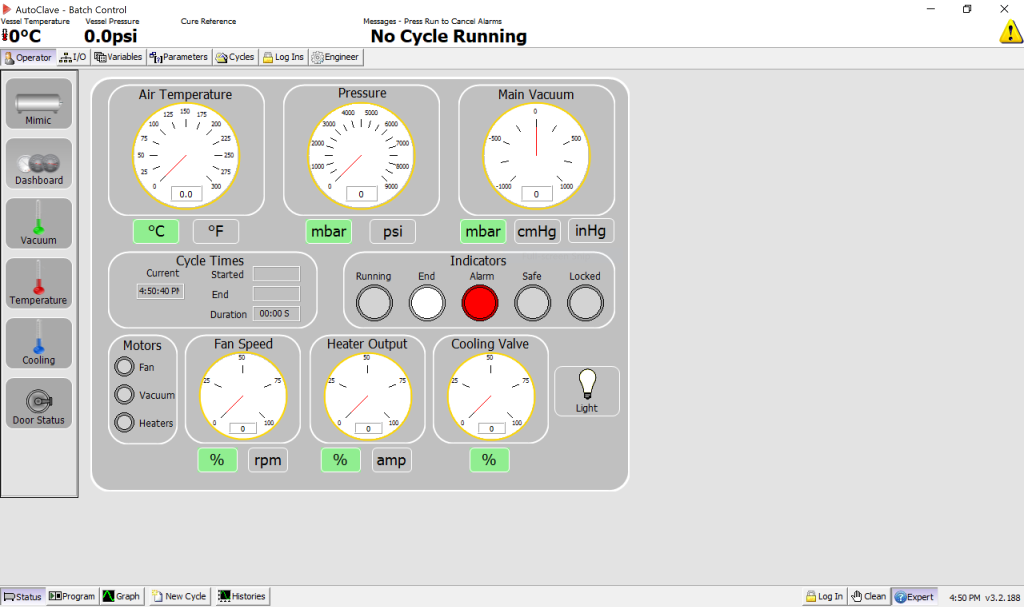Open the Parameters tab
Screen dimensions: 1024x607
179,57
